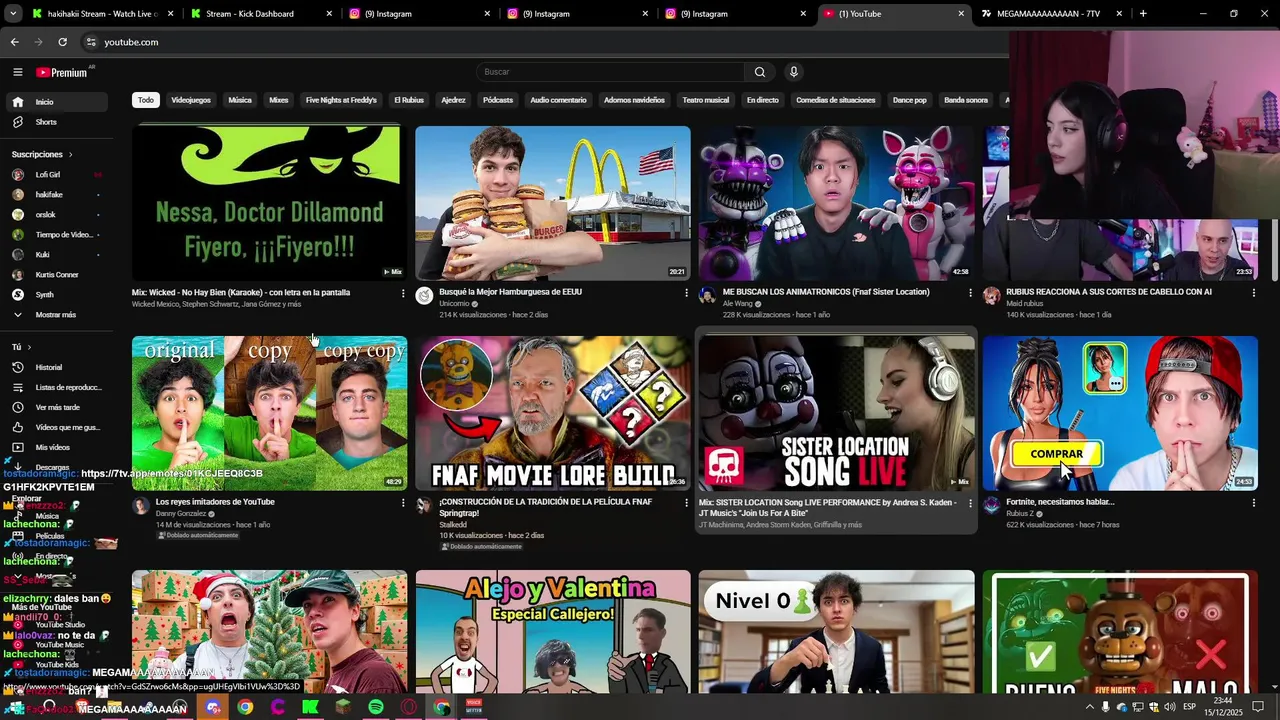Select the Pódcasts filter chip

498,100
